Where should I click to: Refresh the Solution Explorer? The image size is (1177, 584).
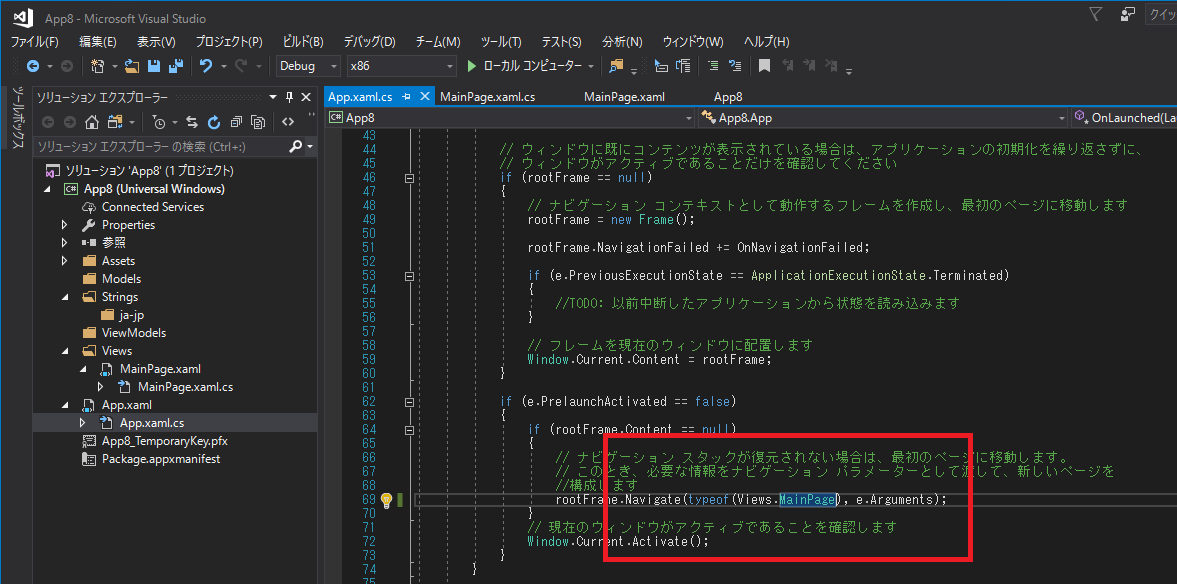(x=214, y=122)
